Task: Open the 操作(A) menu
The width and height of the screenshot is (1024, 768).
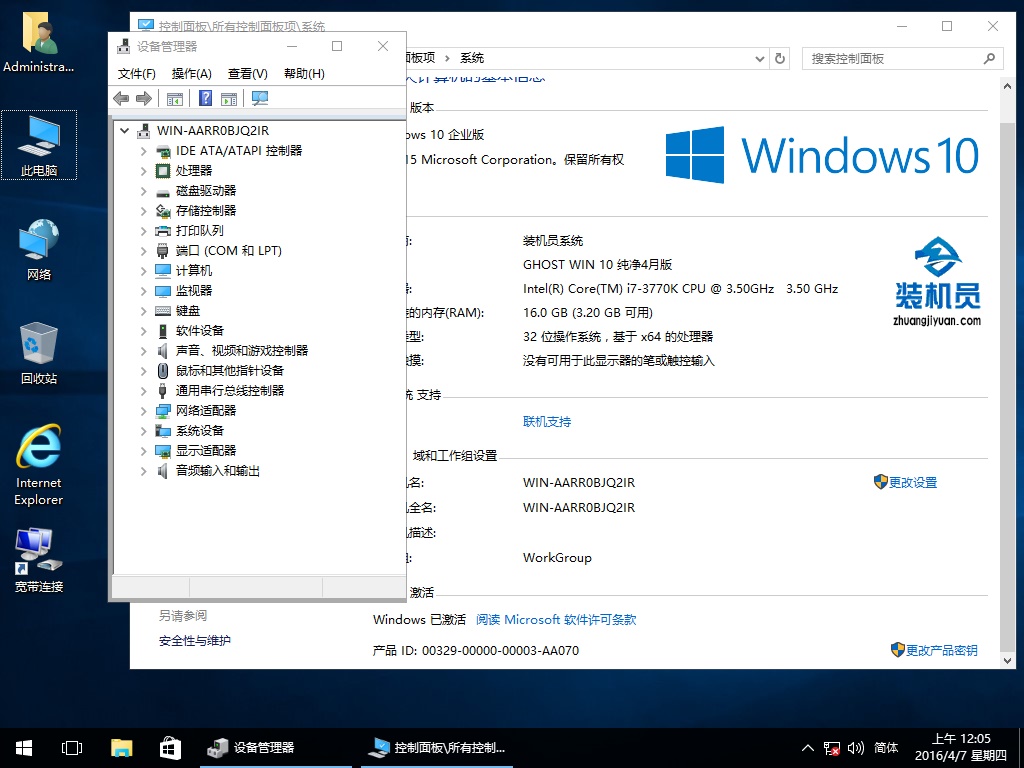Action: coord(191,74)
